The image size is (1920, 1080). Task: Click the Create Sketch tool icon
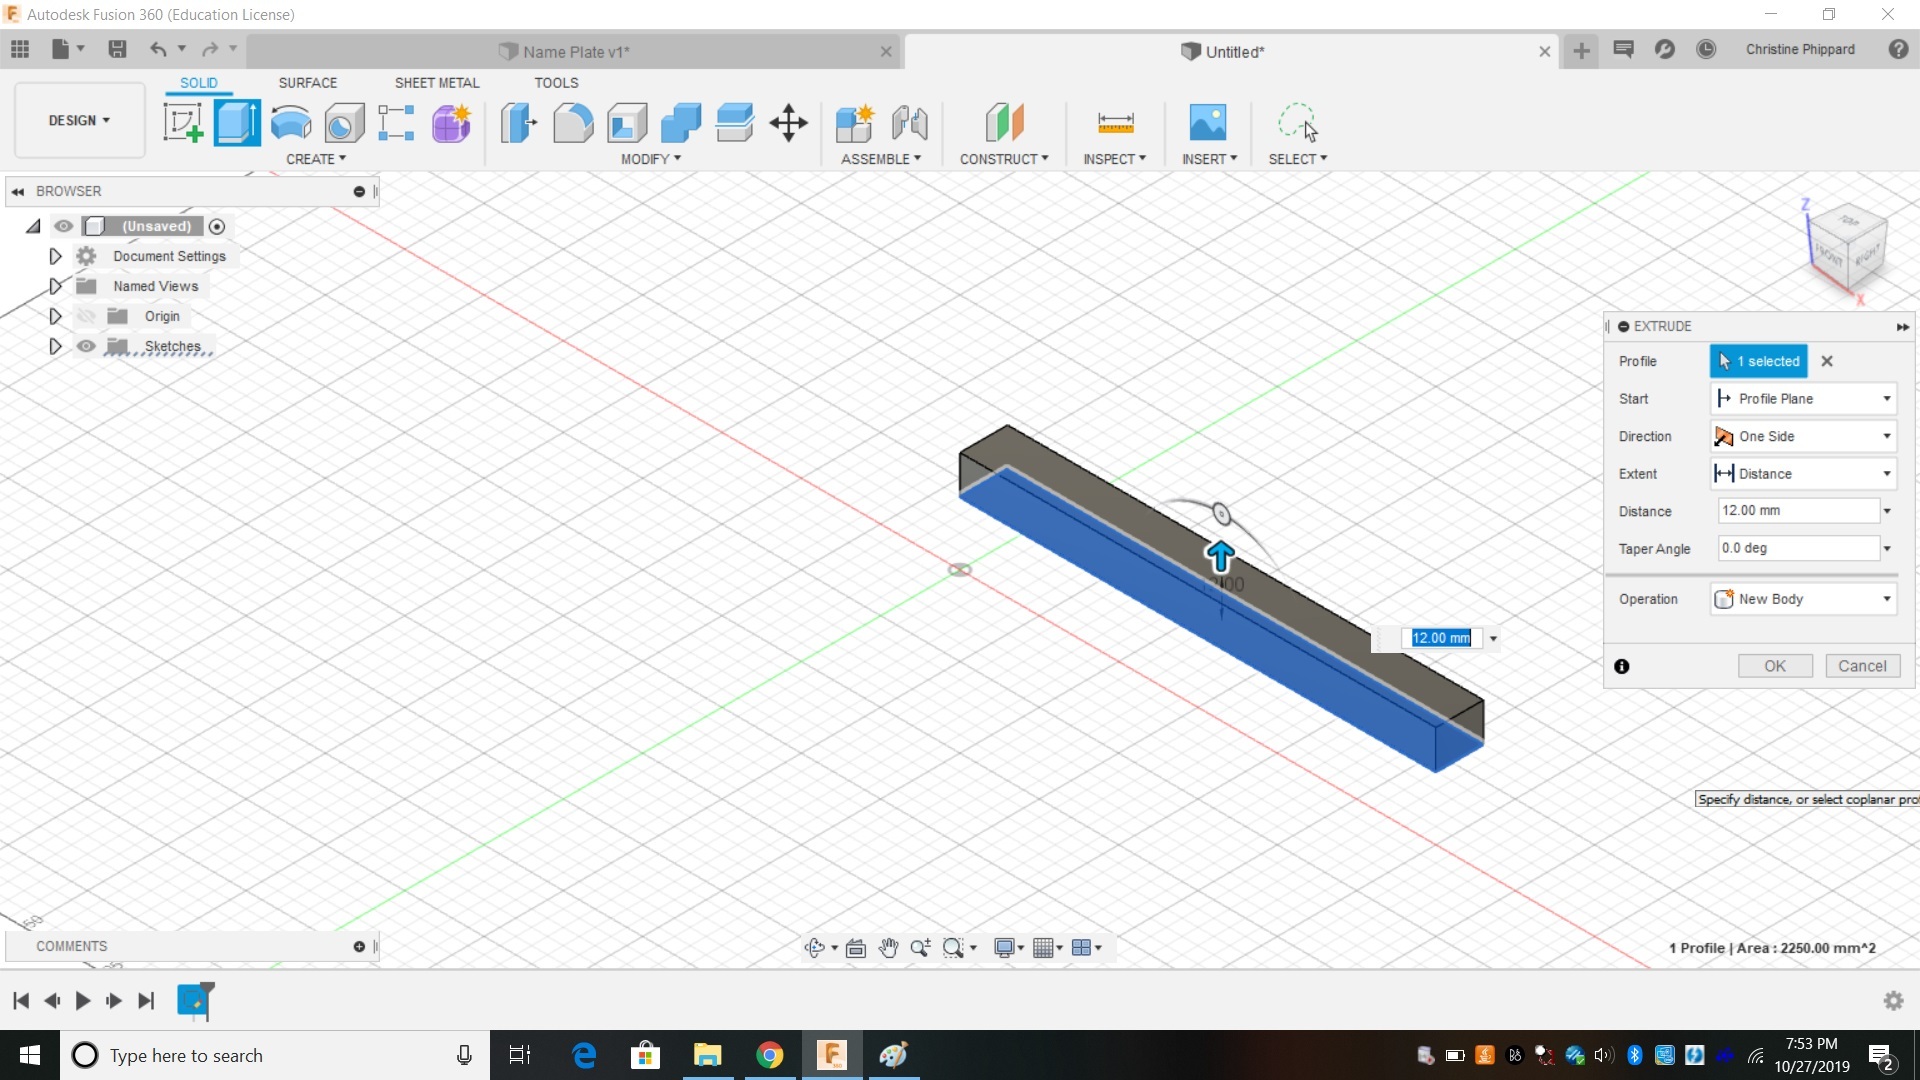183,124
